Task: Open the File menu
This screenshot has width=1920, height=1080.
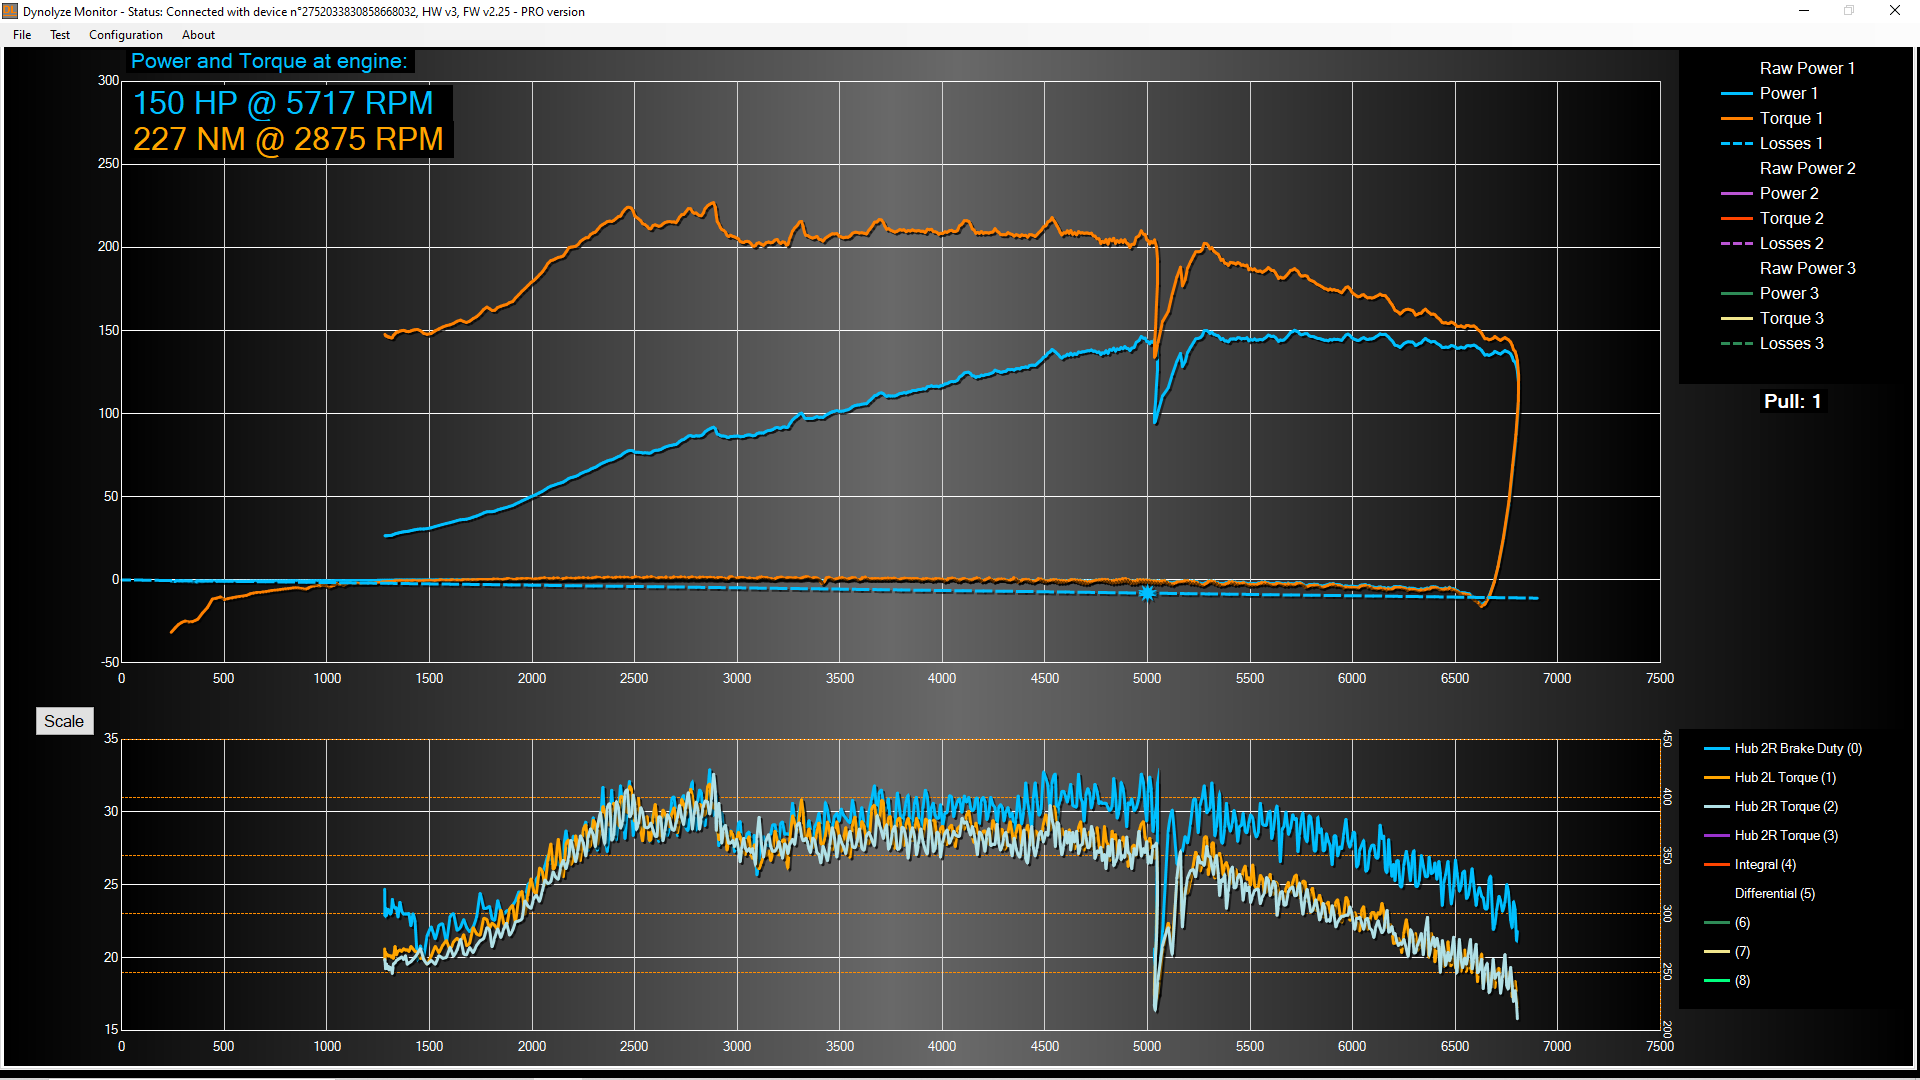Action: pos(21,35)
